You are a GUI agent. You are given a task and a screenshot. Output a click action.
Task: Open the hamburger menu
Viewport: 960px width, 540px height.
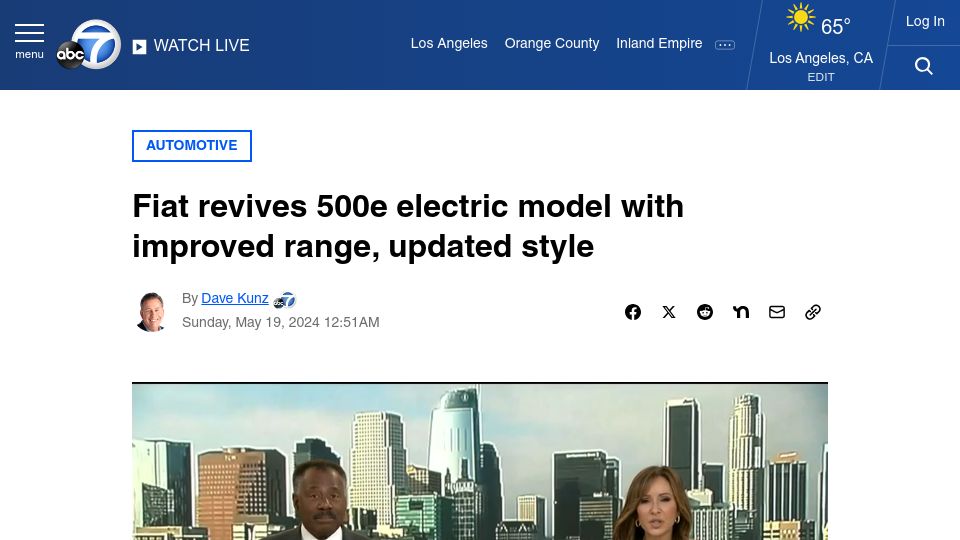[29, 42]
